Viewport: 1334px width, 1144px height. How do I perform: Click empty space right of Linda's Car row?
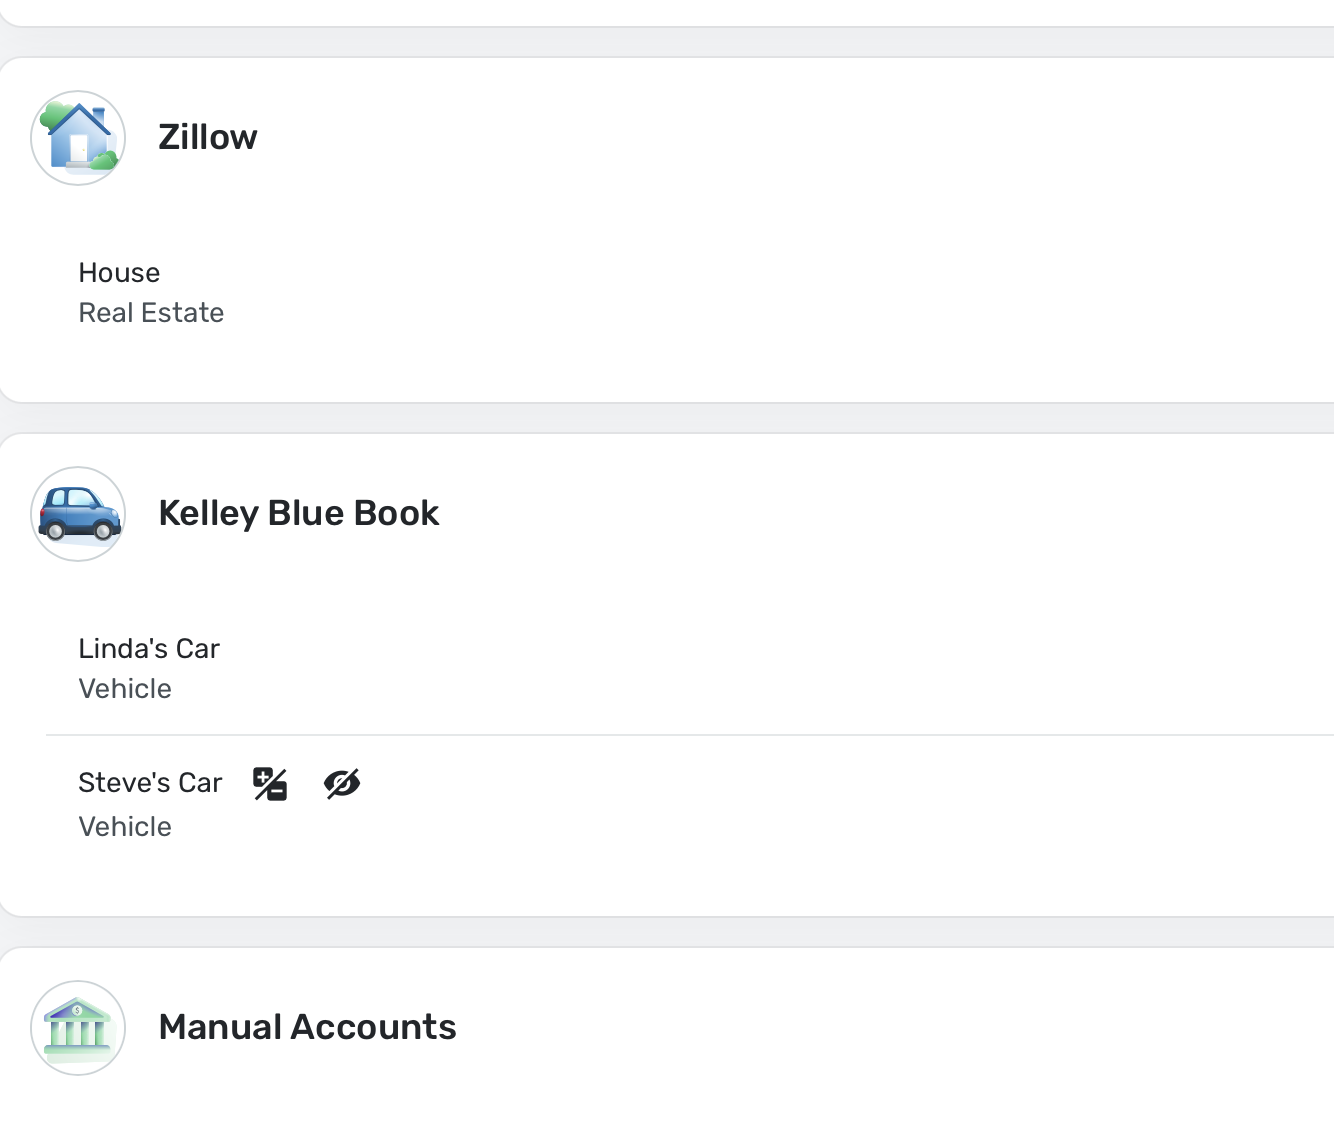pos(800,668)
